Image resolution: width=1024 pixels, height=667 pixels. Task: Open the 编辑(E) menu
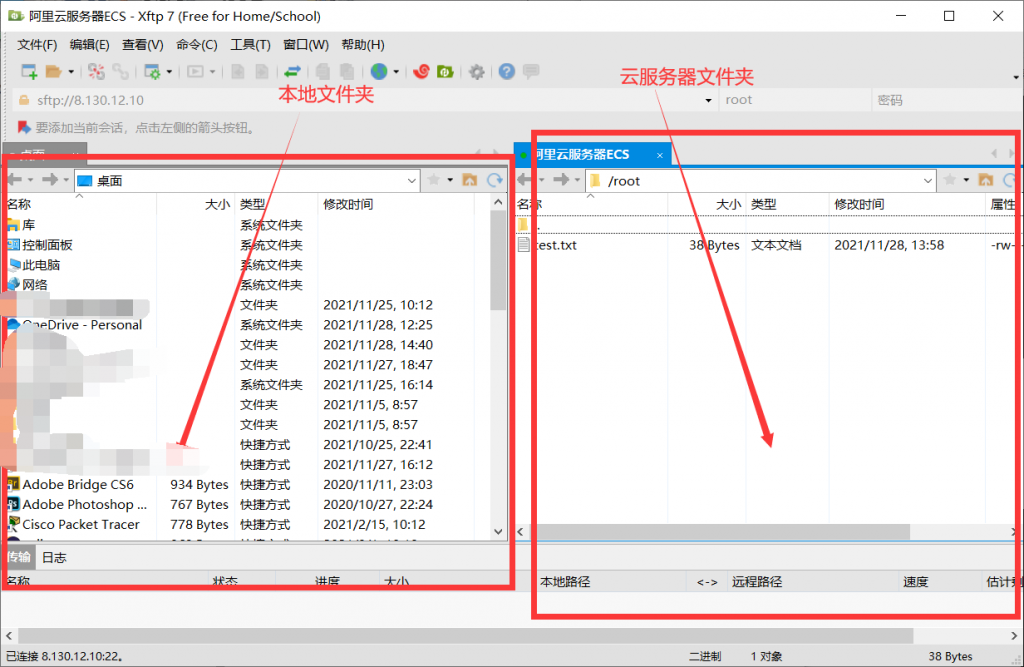(x=89, y=44)
